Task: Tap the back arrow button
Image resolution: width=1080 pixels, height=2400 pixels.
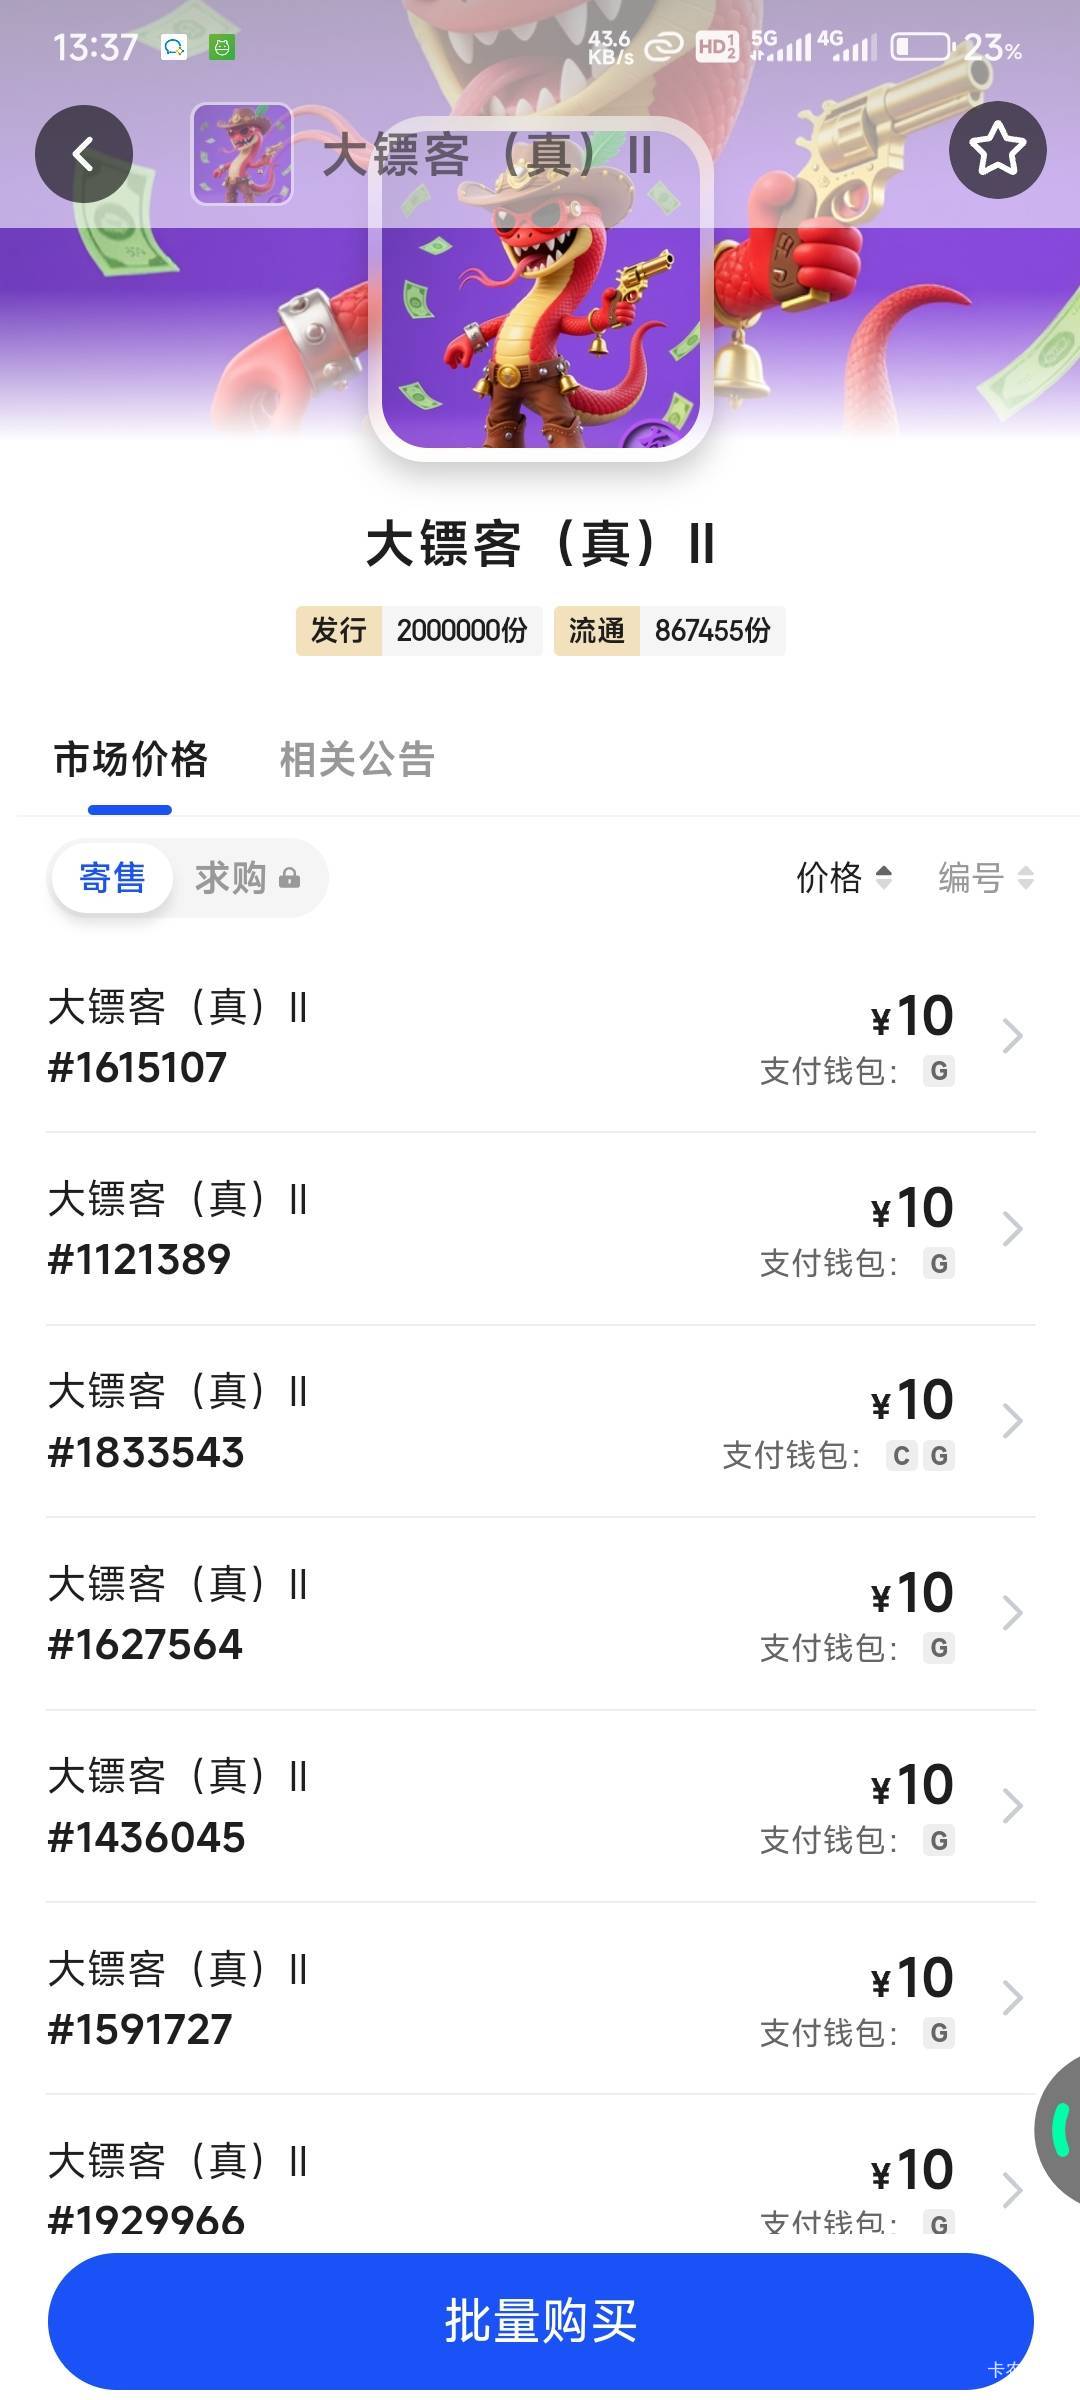Action: click(x=84, y=154)
